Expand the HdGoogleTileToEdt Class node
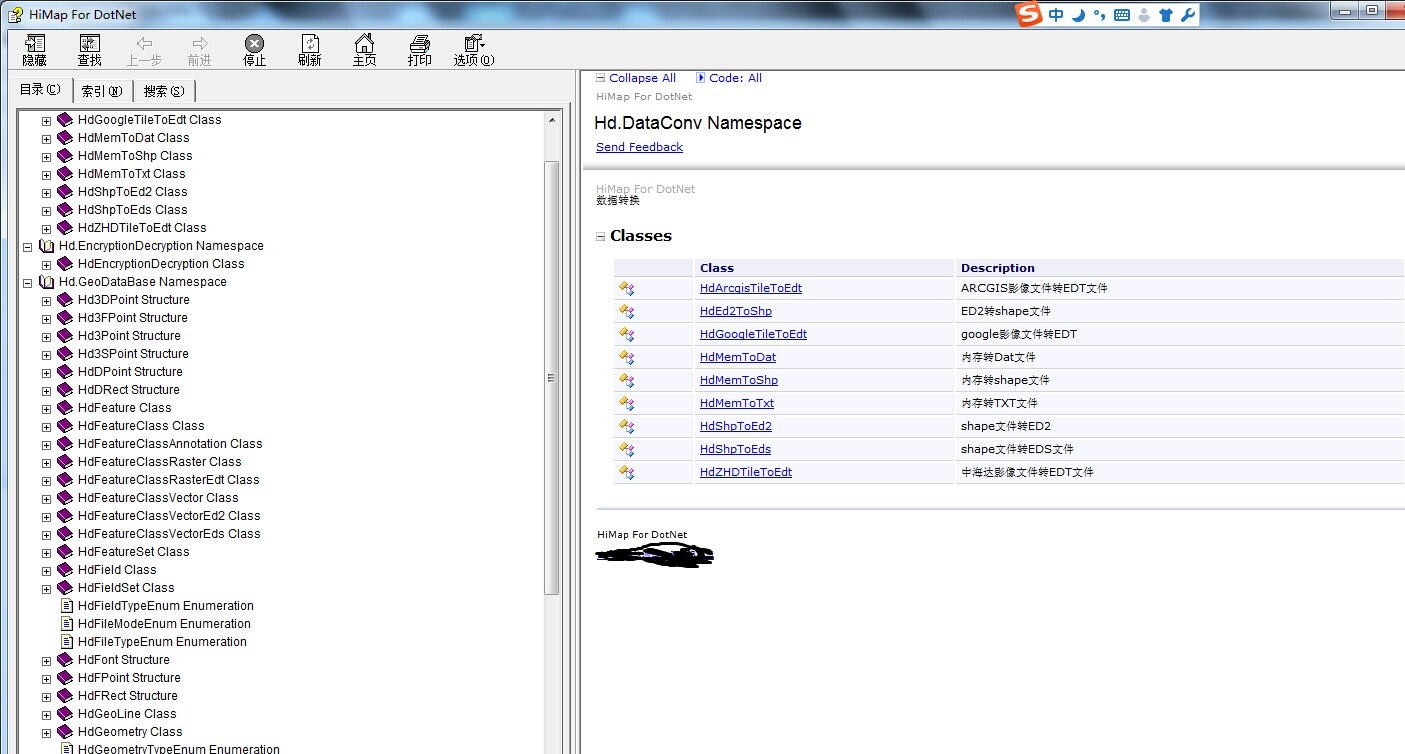 pyautogui.click(x=46, y=120)
